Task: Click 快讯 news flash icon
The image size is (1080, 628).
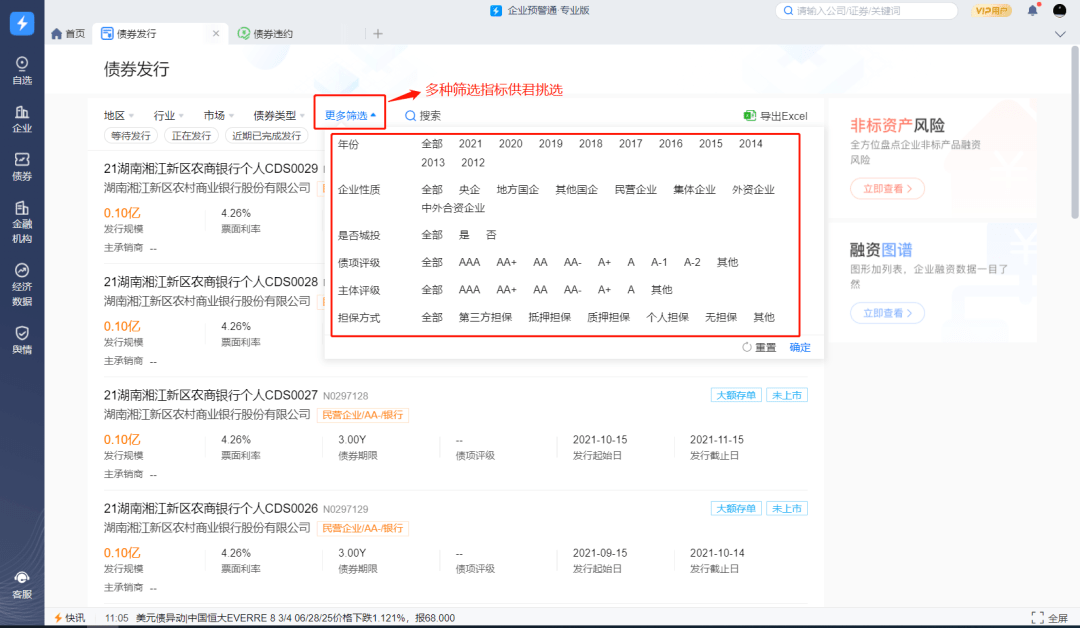Action: [59, 618]
